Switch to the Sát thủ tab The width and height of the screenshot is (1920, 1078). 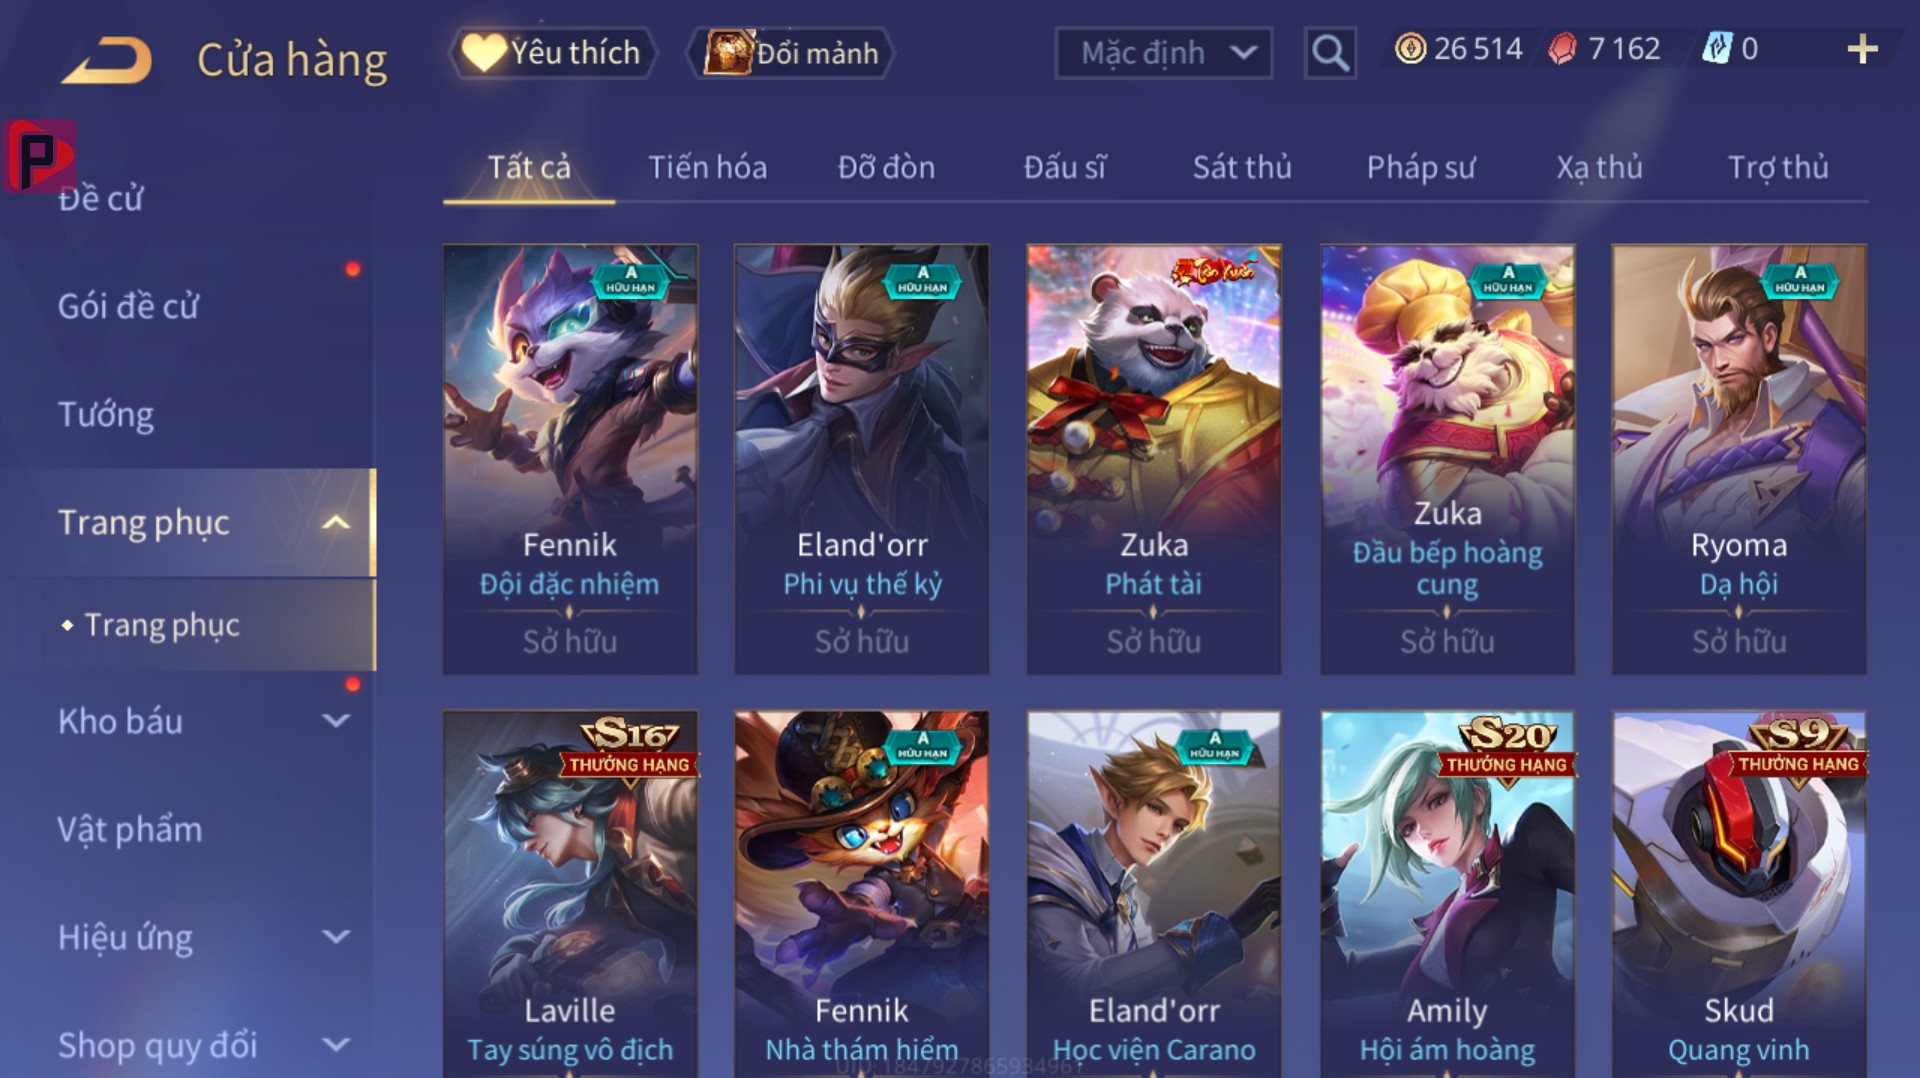[1242, 167]
